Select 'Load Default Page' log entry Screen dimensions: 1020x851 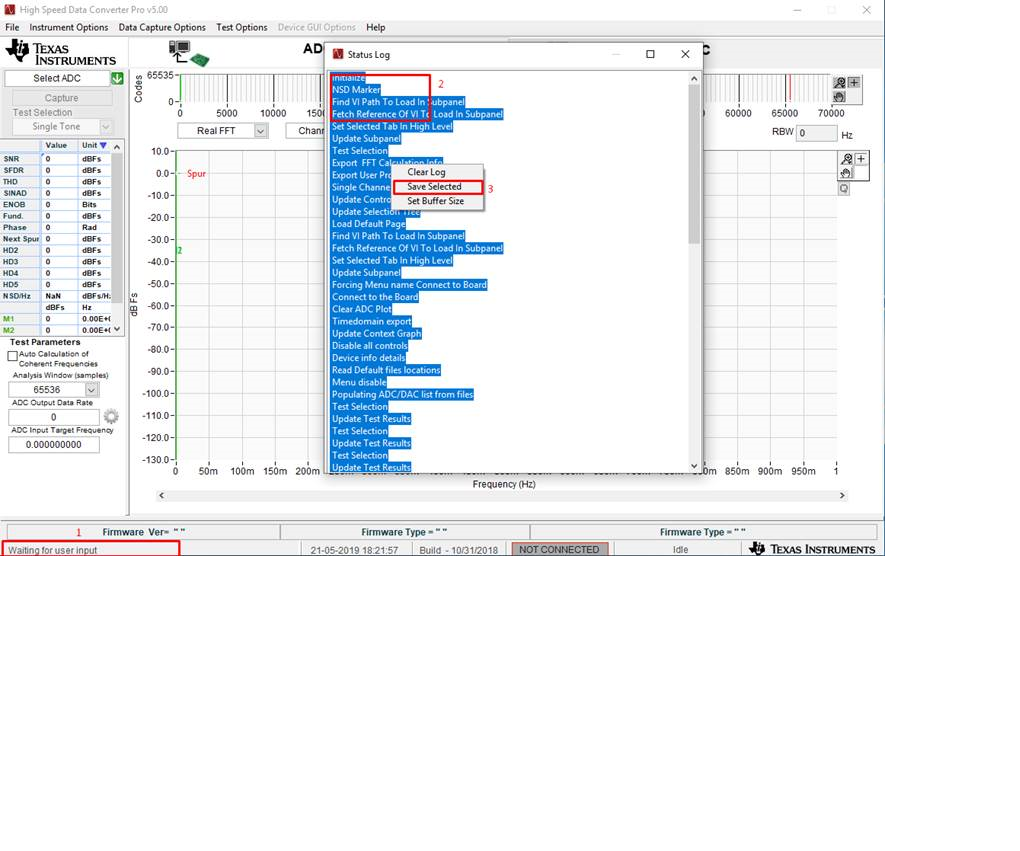pos(368,224)
